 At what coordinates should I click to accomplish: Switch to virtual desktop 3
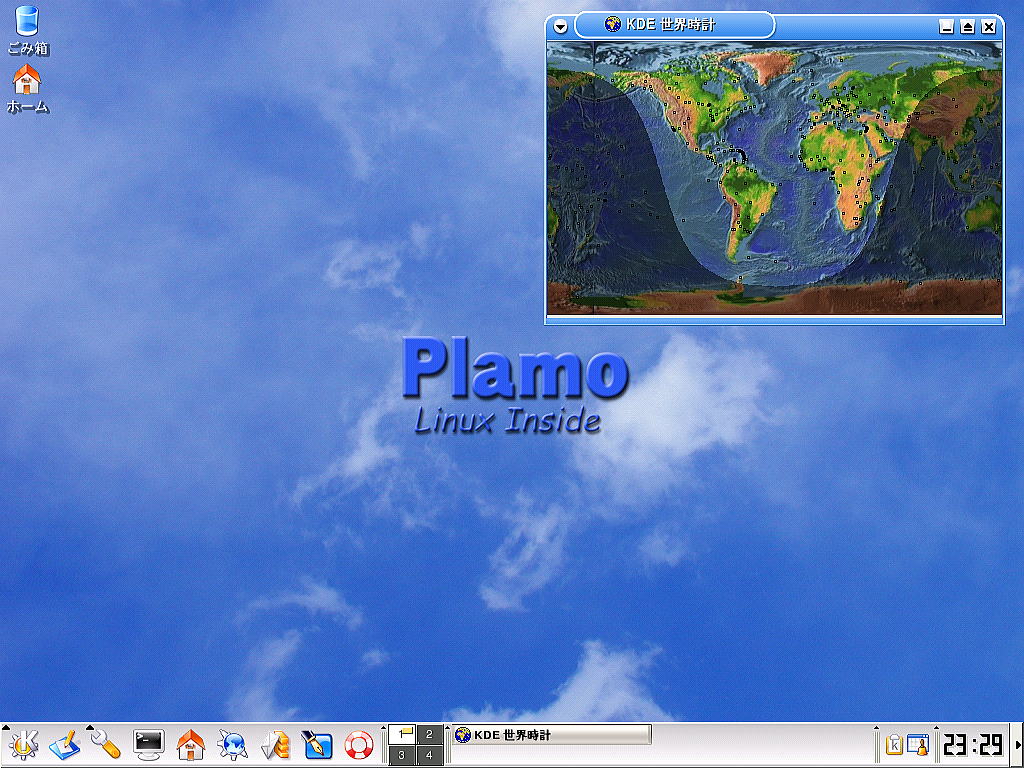point(402,755)
